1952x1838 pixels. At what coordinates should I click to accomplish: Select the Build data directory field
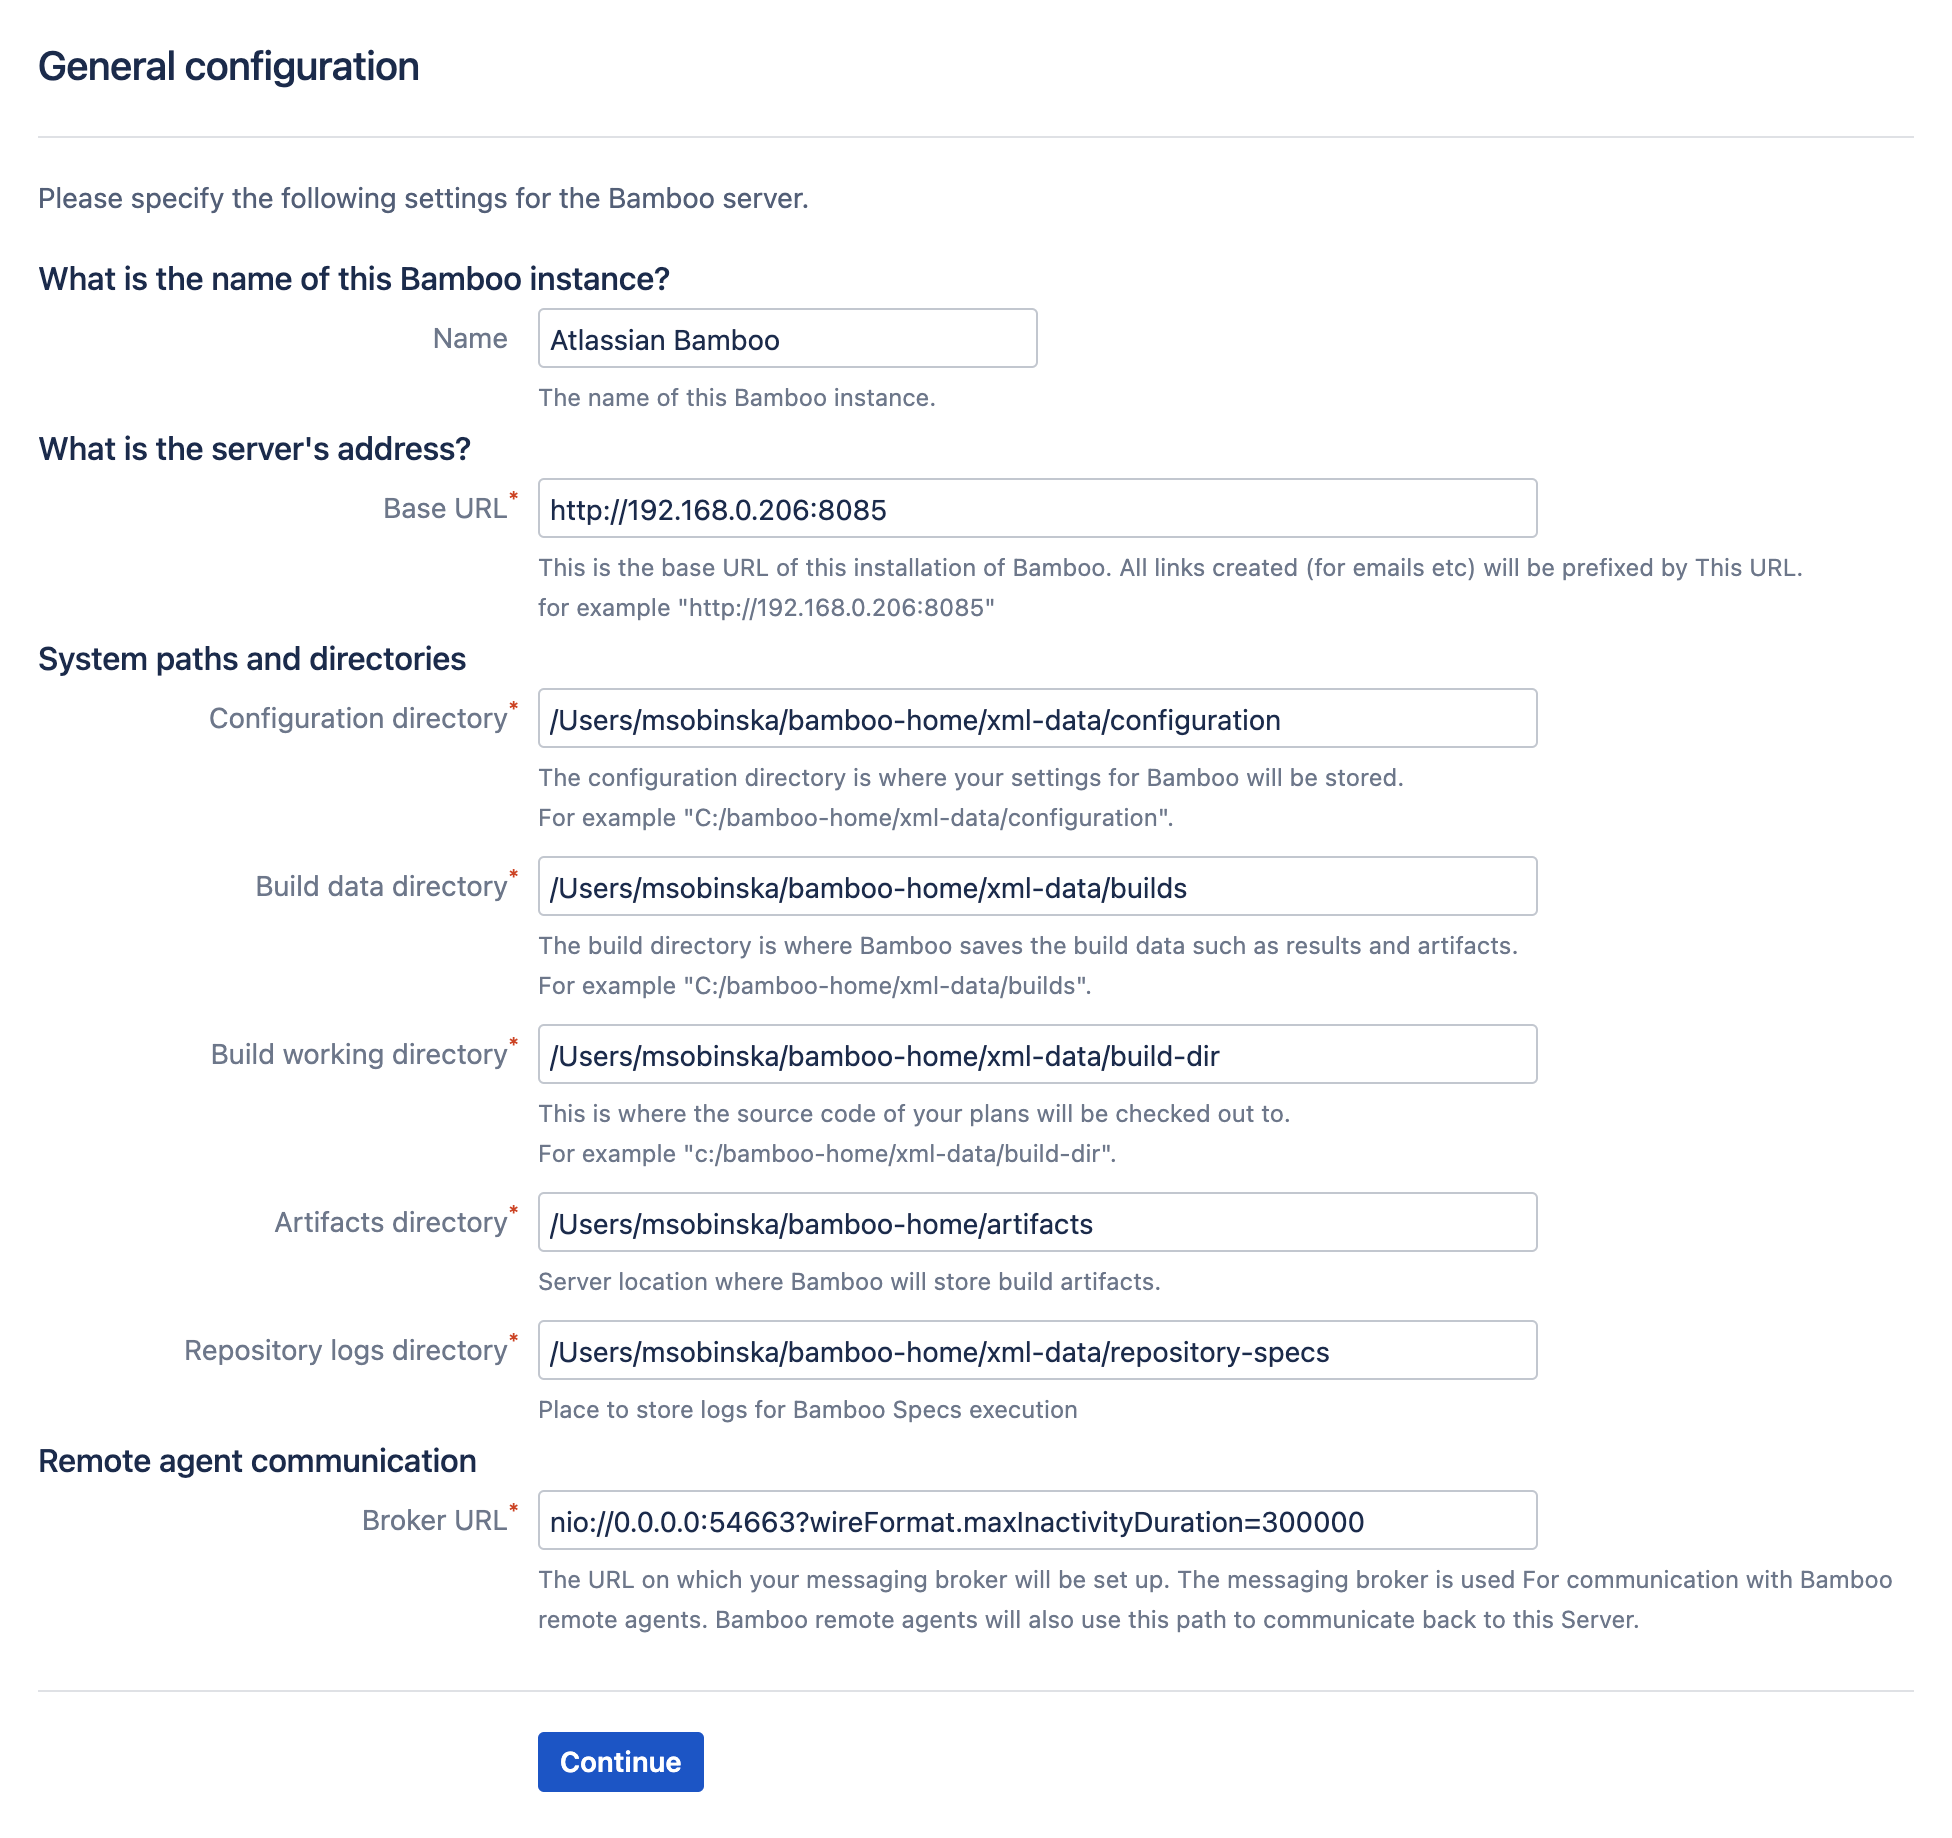pyautogui.click(x=1037, y=886)
